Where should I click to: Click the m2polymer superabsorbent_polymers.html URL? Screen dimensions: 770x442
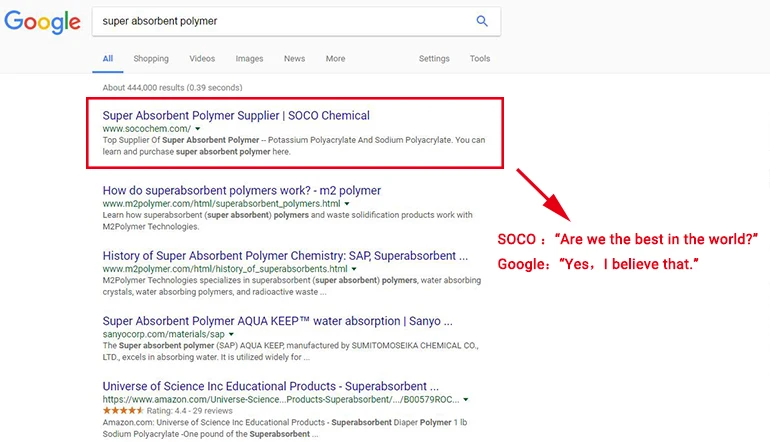click(221, 204)
